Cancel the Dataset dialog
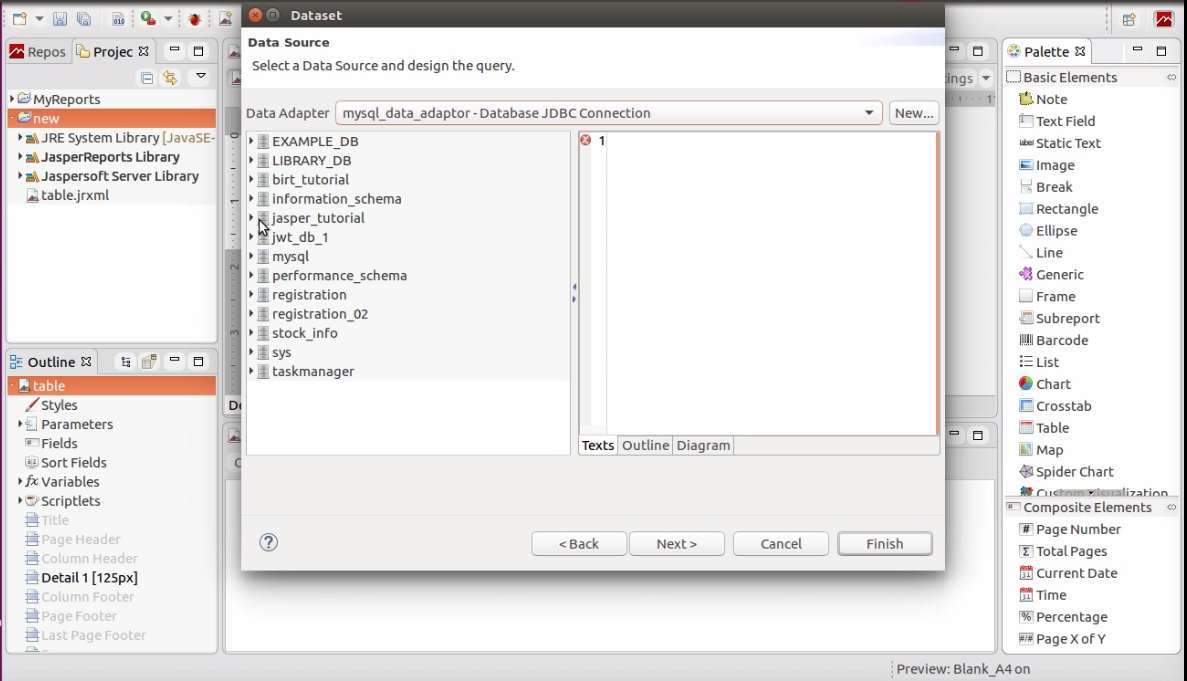Screen dimensions: 1187x681 [x=780, y=544]
